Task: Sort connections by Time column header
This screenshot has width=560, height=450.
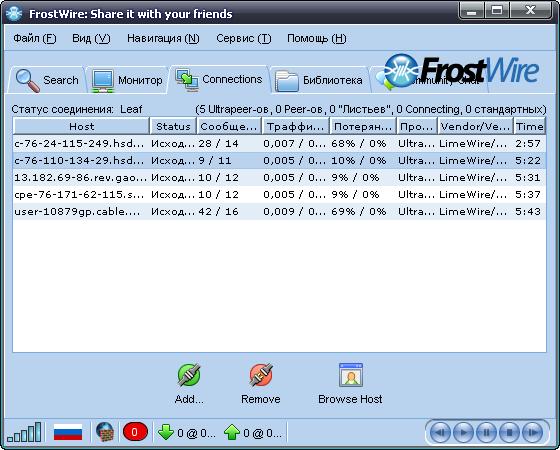Action: [530, 126]
